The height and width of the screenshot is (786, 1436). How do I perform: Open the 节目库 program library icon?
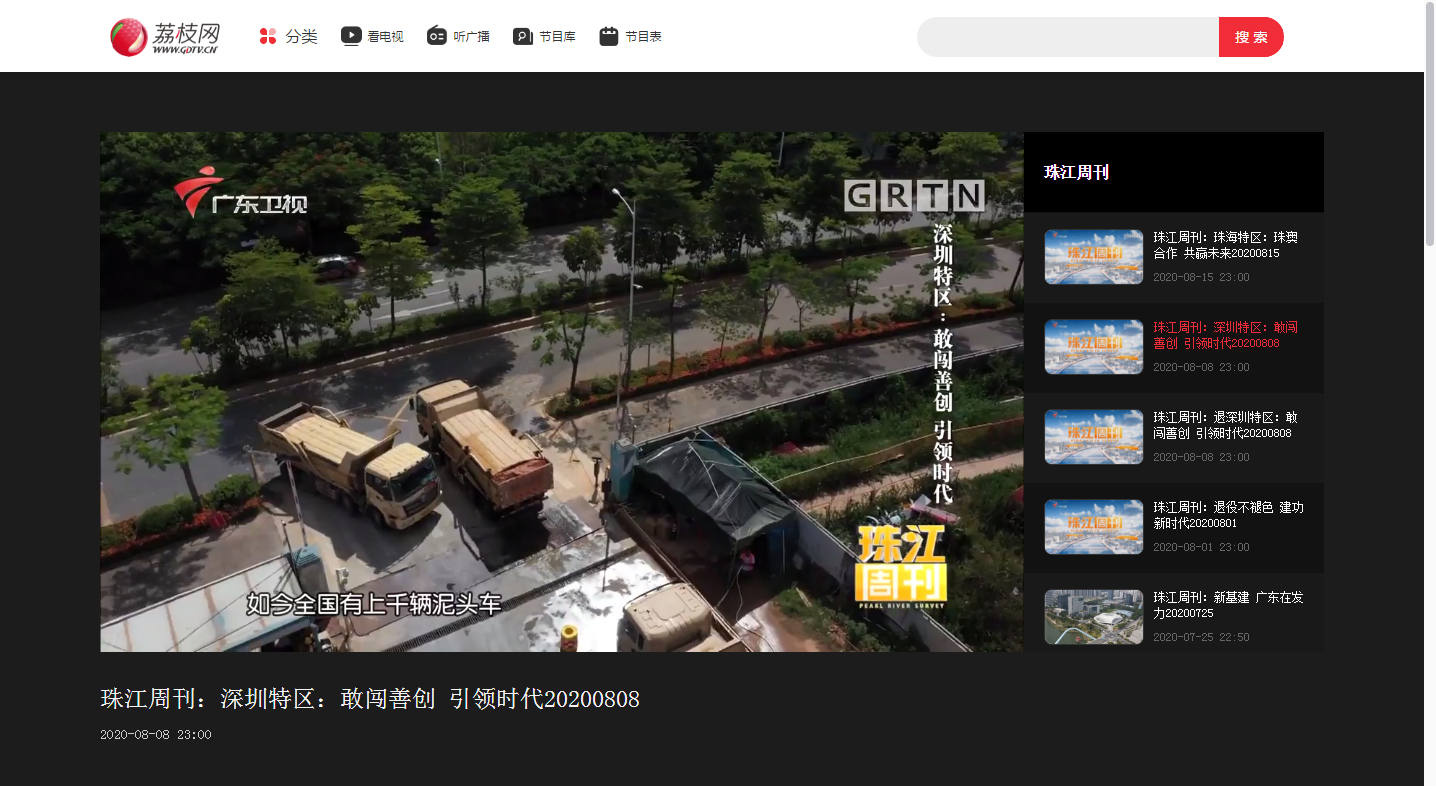click(x=523, y=36)
